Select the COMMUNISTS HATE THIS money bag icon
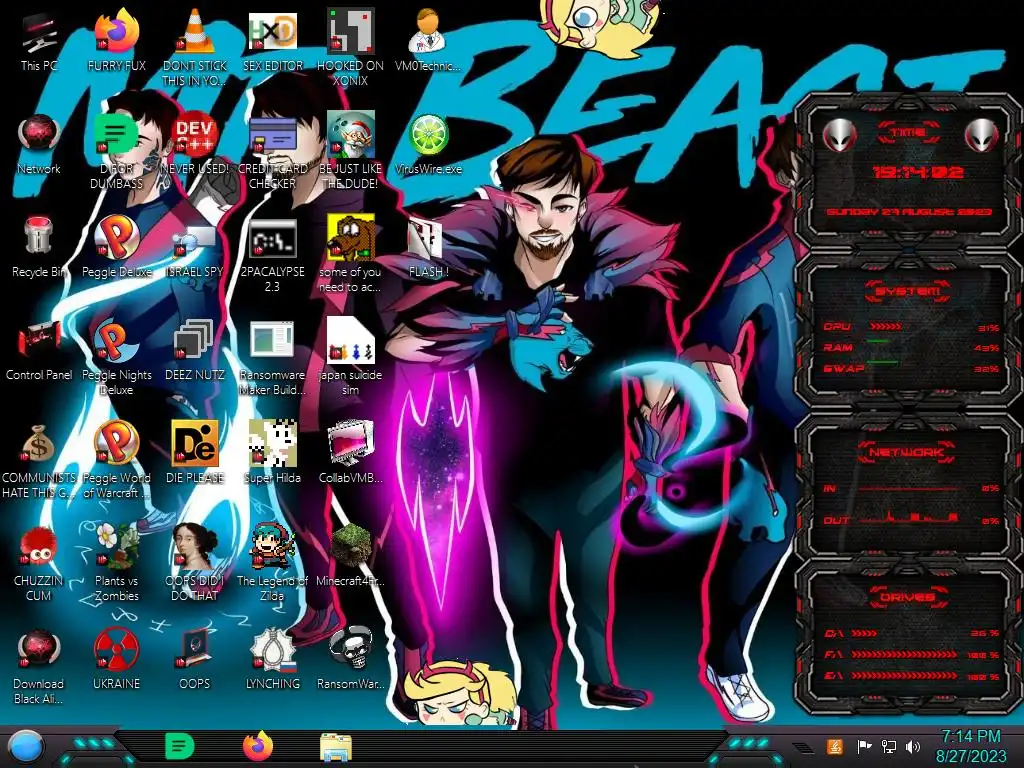 coord(39,460)
